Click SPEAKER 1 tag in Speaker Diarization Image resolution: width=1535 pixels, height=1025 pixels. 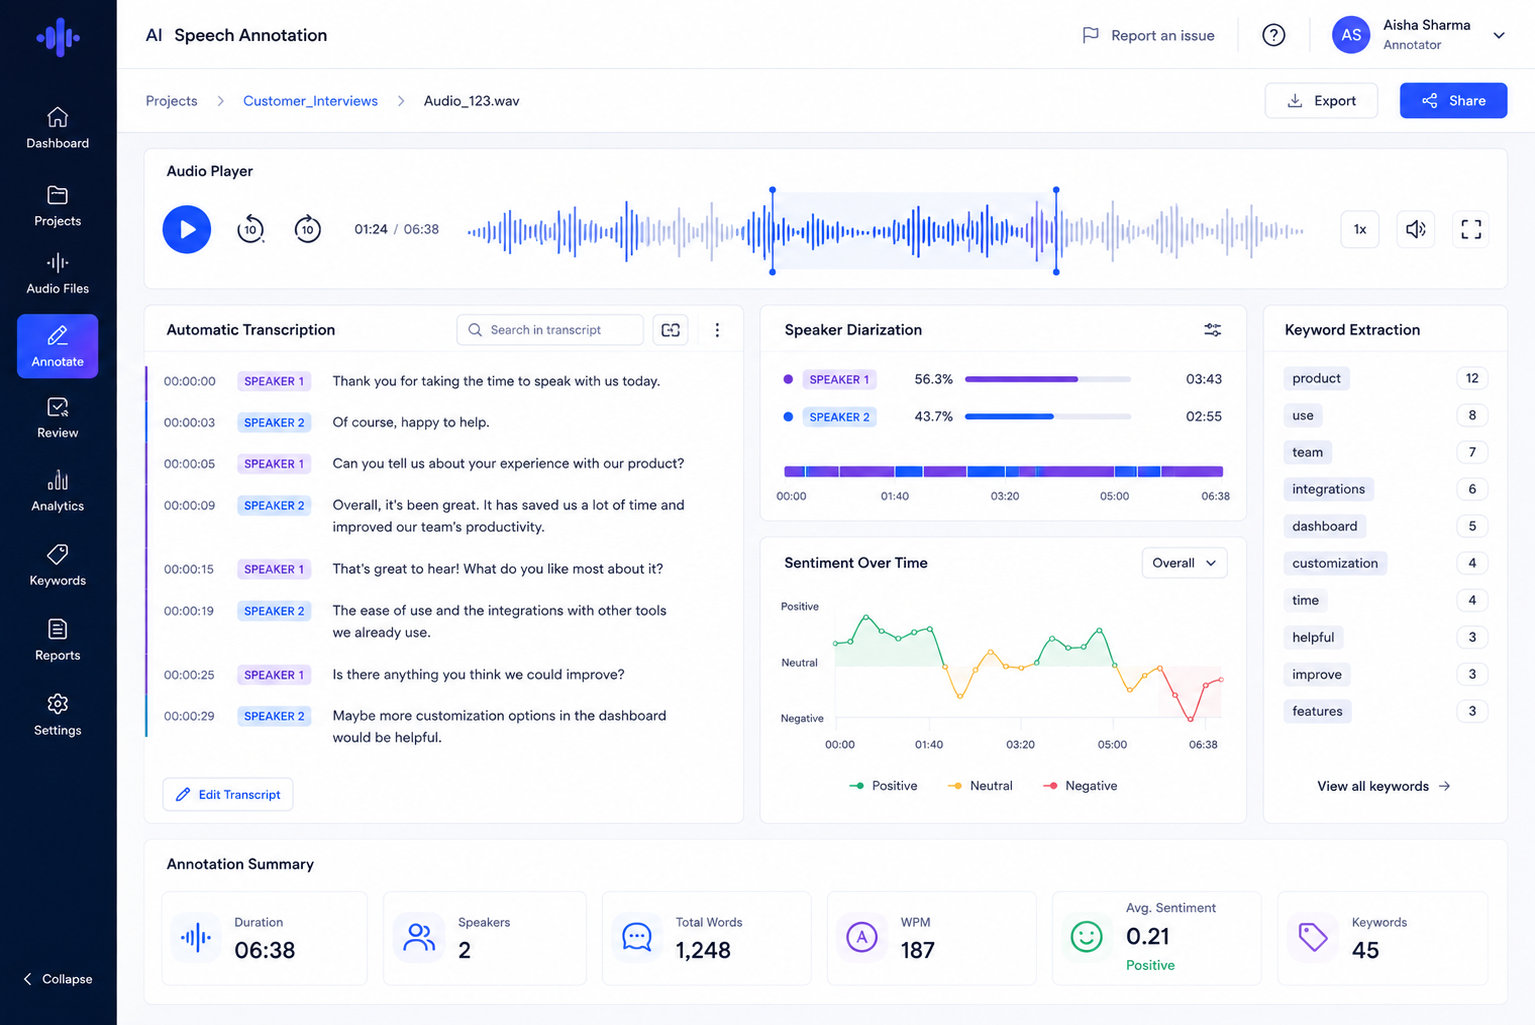tap(839, 379)
